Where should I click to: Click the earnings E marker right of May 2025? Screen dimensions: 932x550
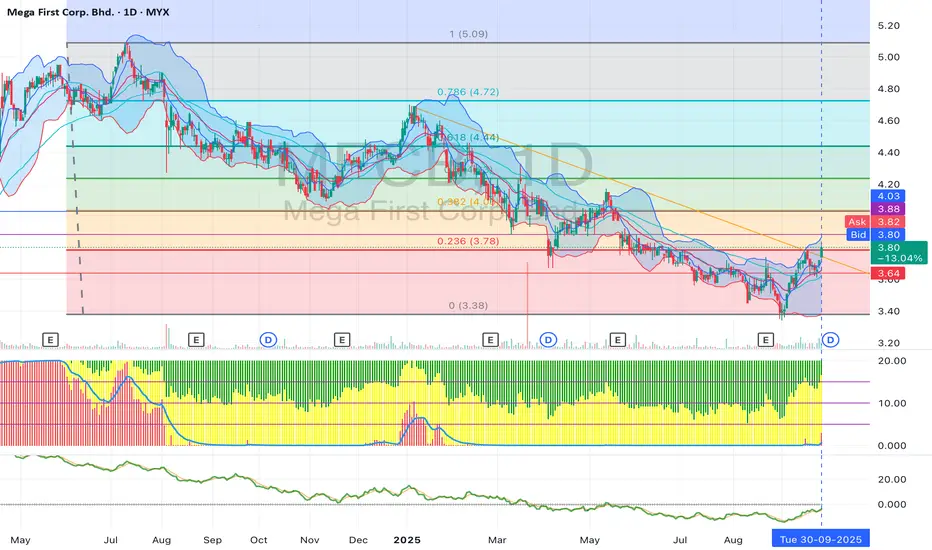tap(618, 340)
